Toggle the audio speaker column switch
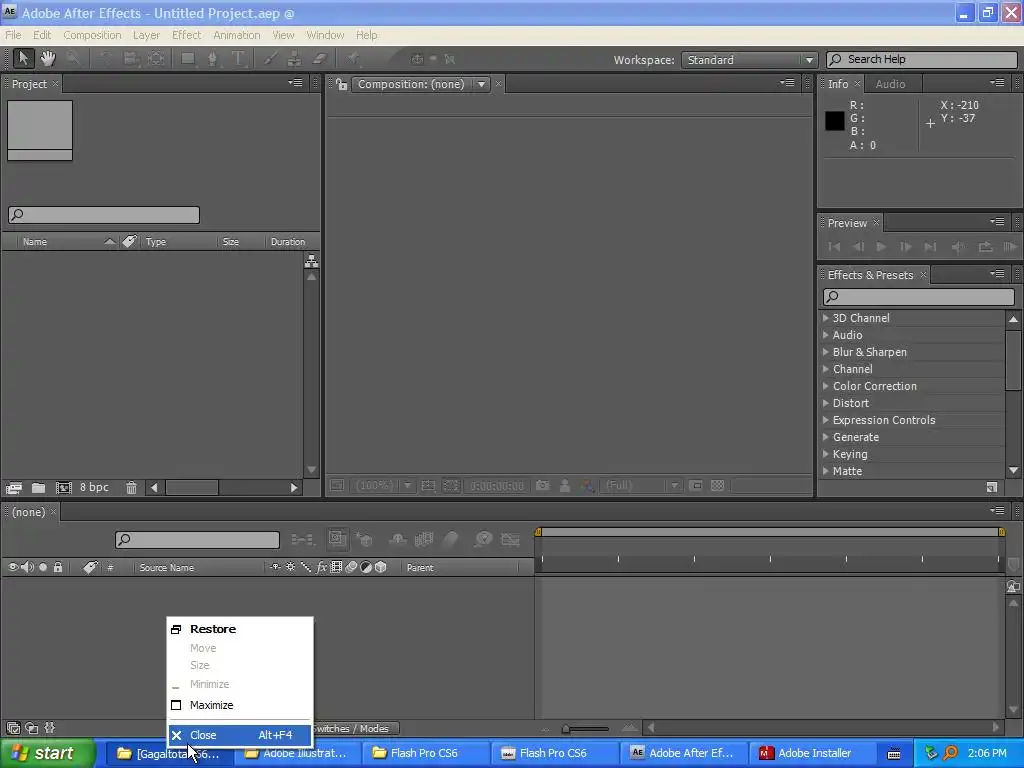 pos(27,568)
